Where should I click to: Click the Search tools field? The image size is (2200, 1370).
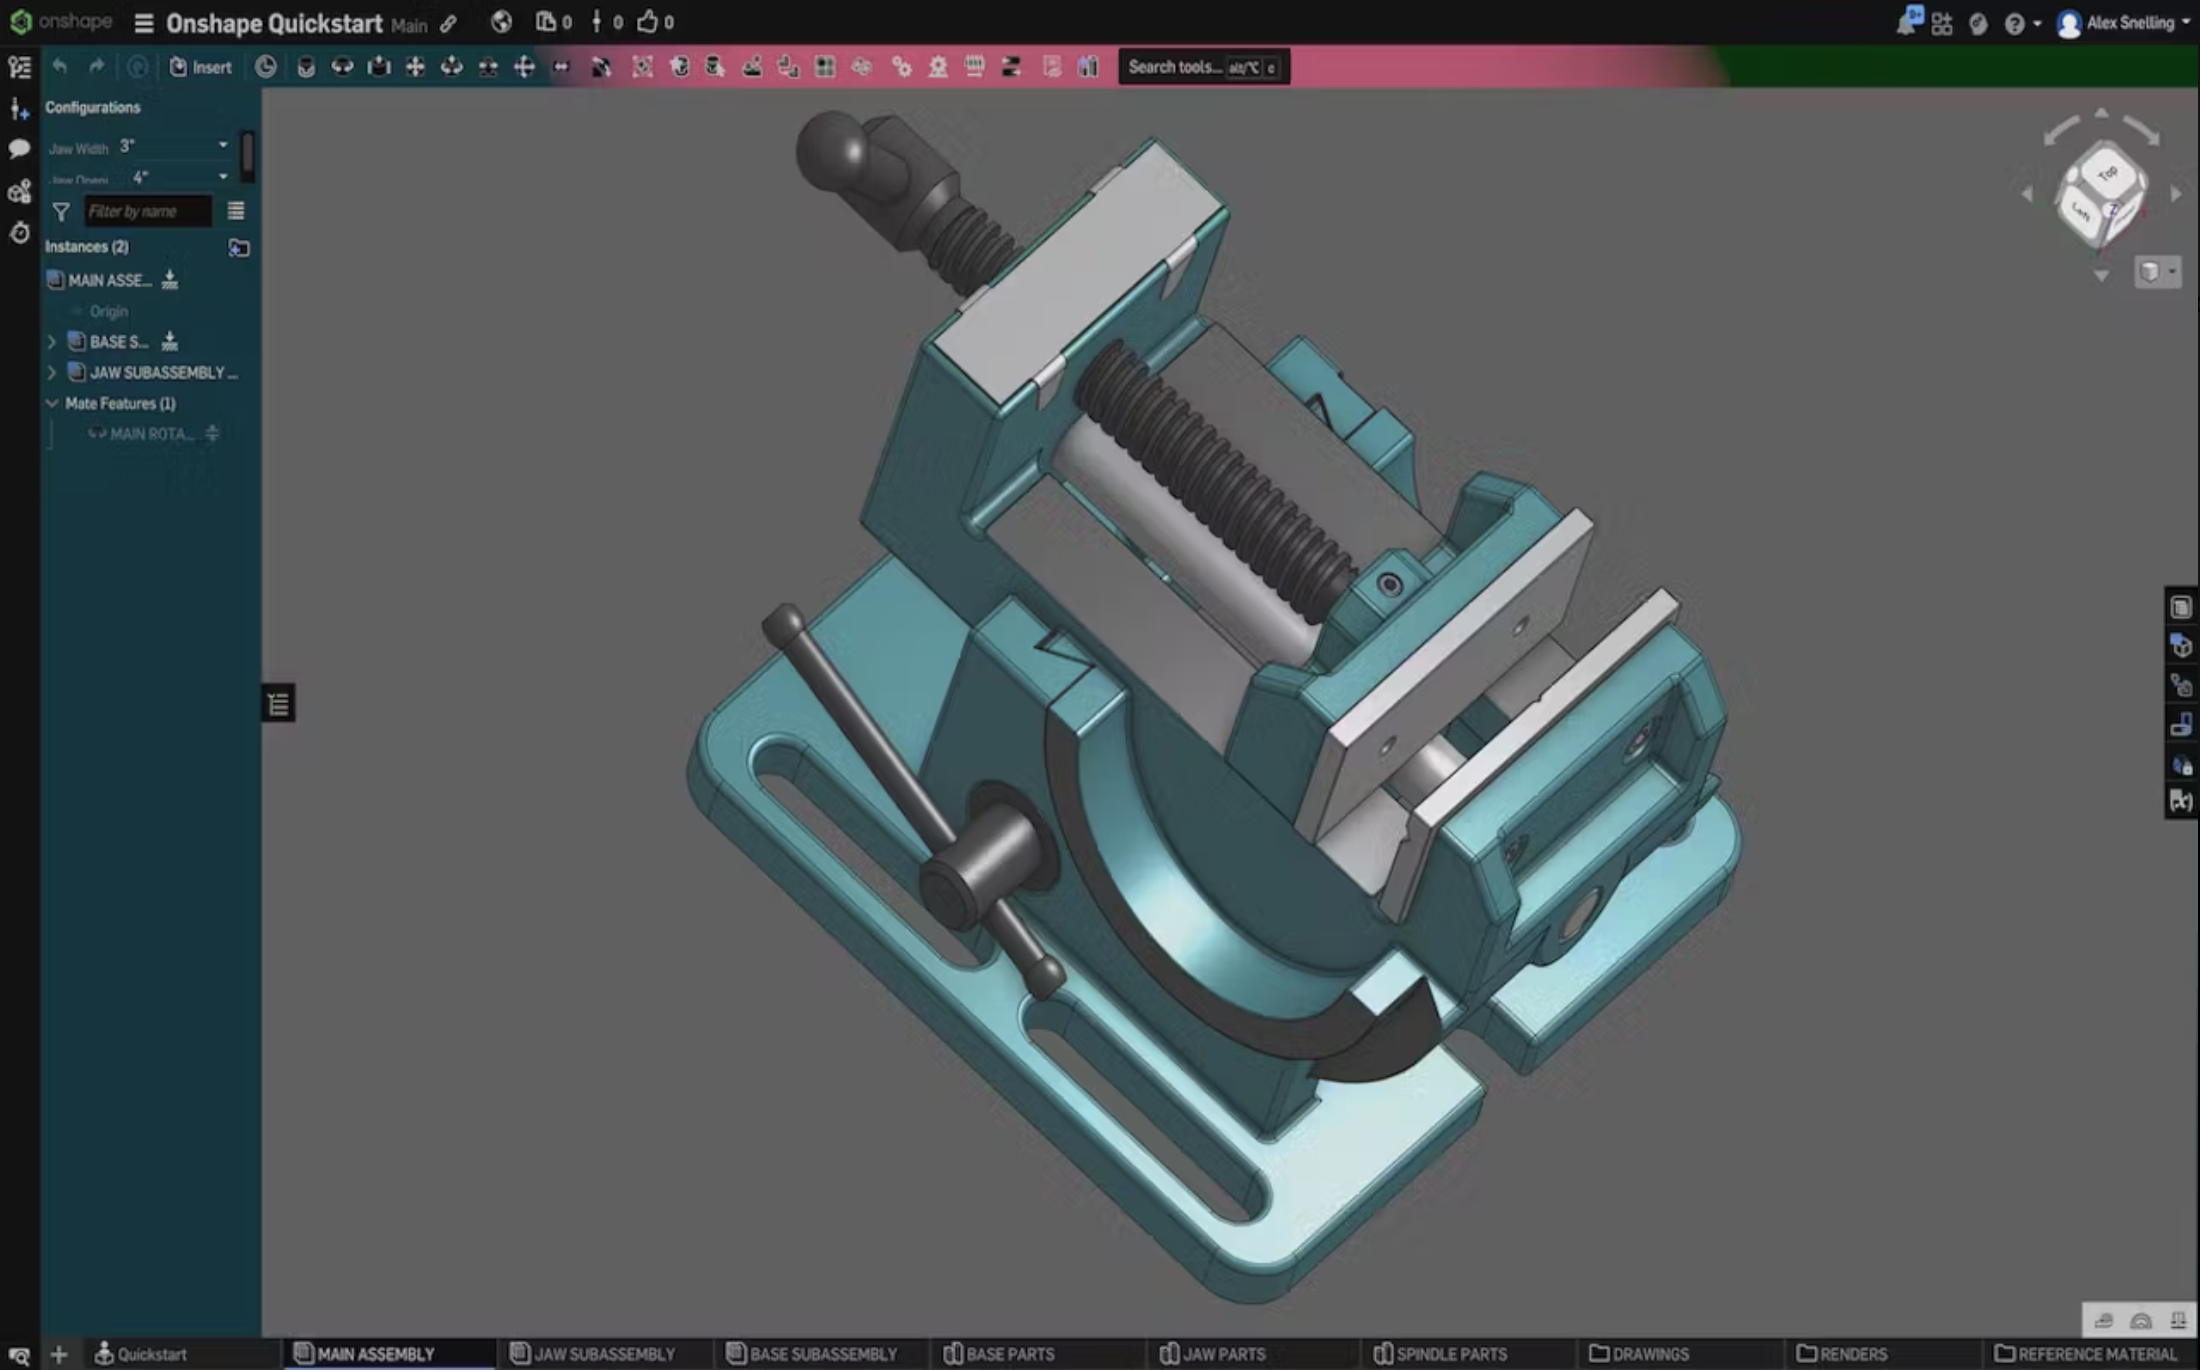1204,67
